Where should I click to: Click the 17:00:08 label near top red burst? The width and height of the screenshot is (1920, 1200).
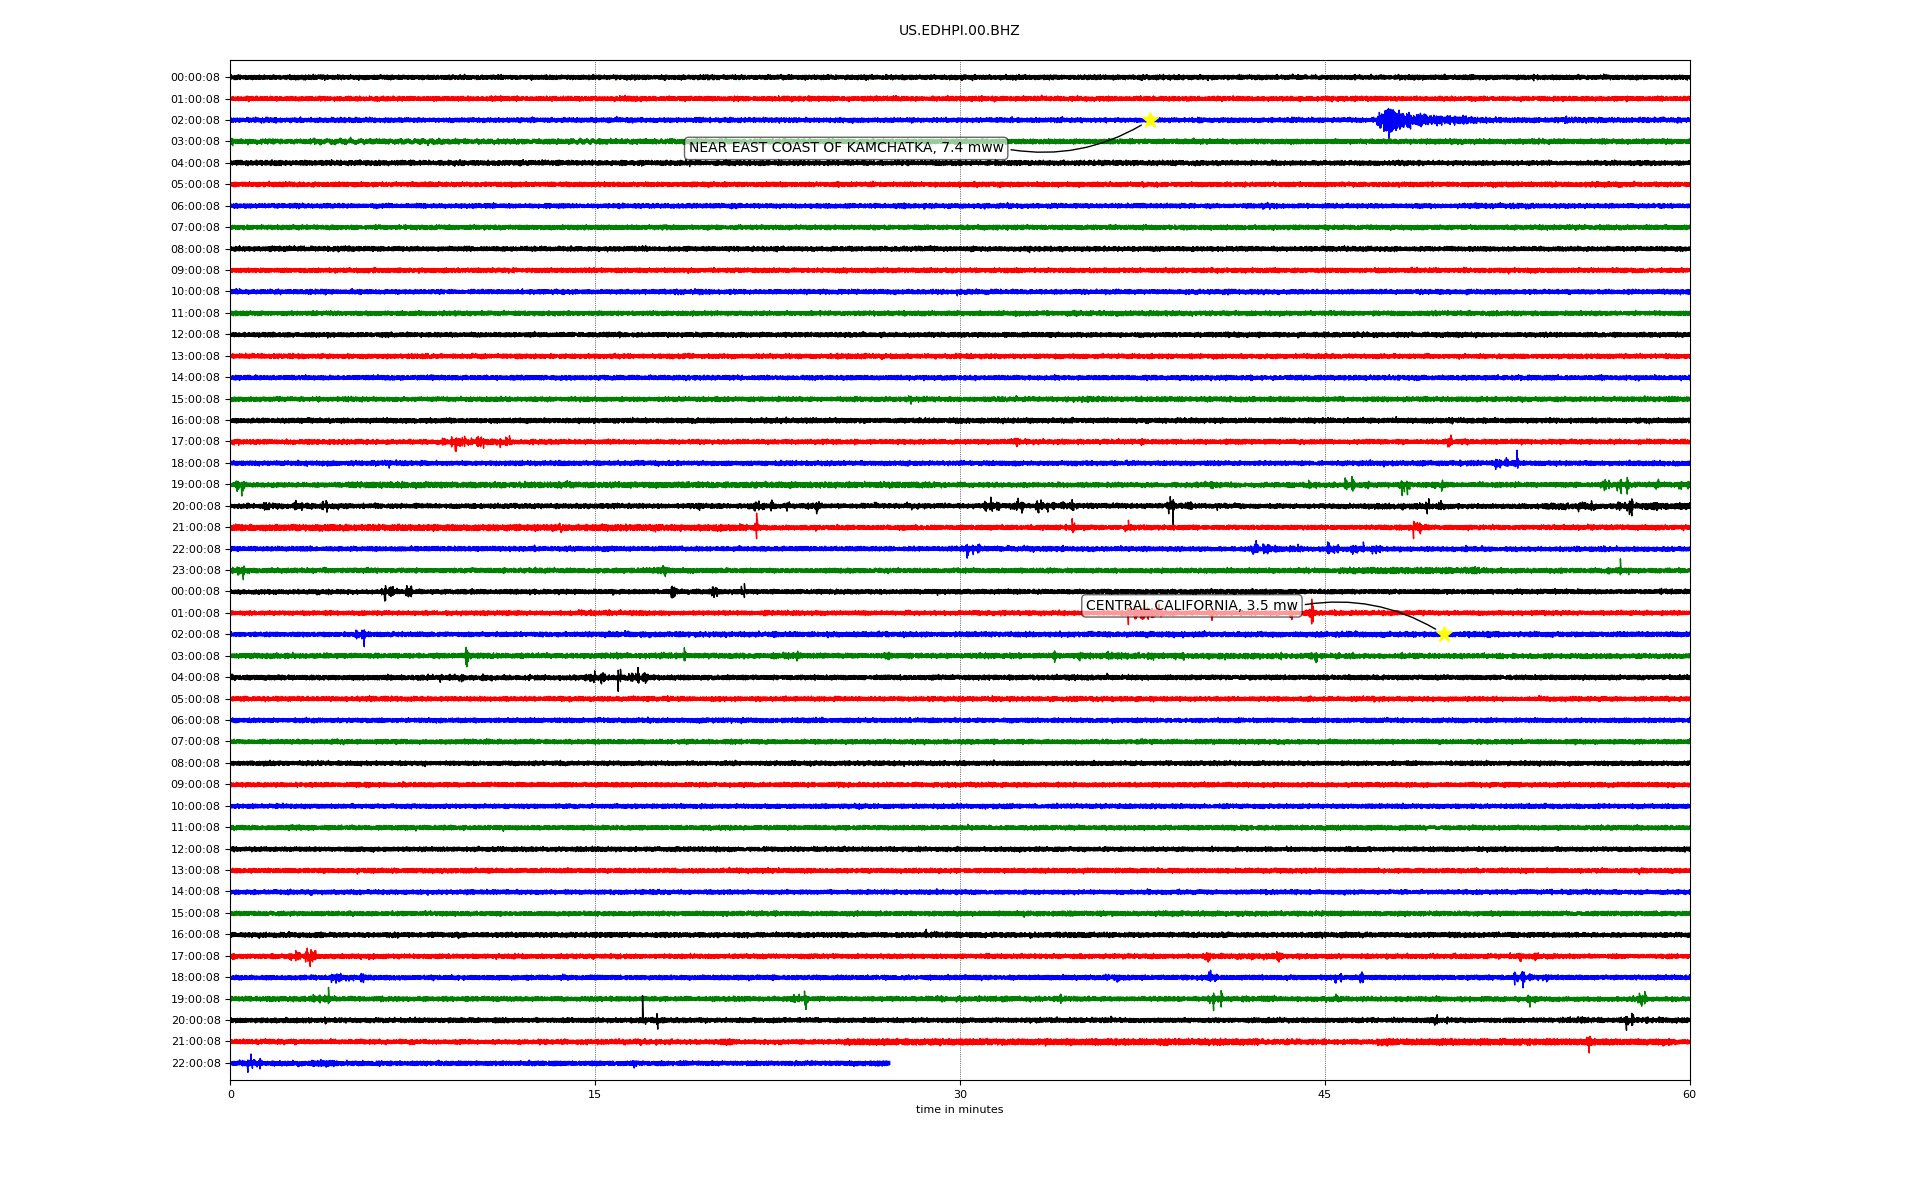(195, 442)
